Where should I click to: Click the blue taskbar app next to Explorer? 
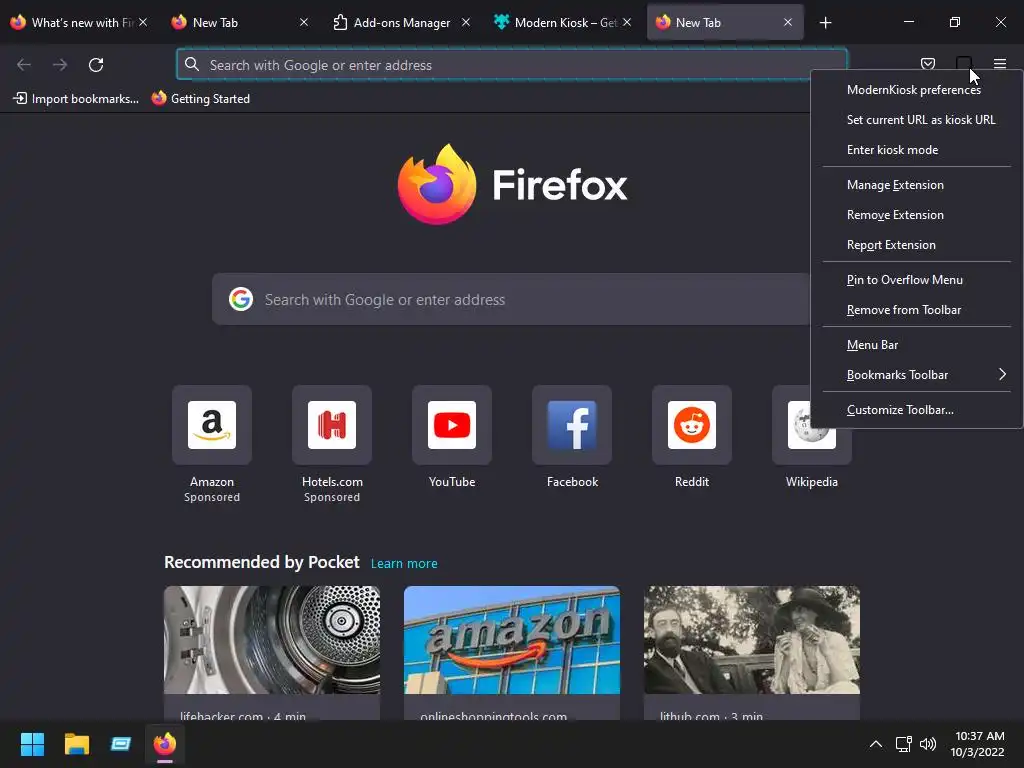point(121,744)
